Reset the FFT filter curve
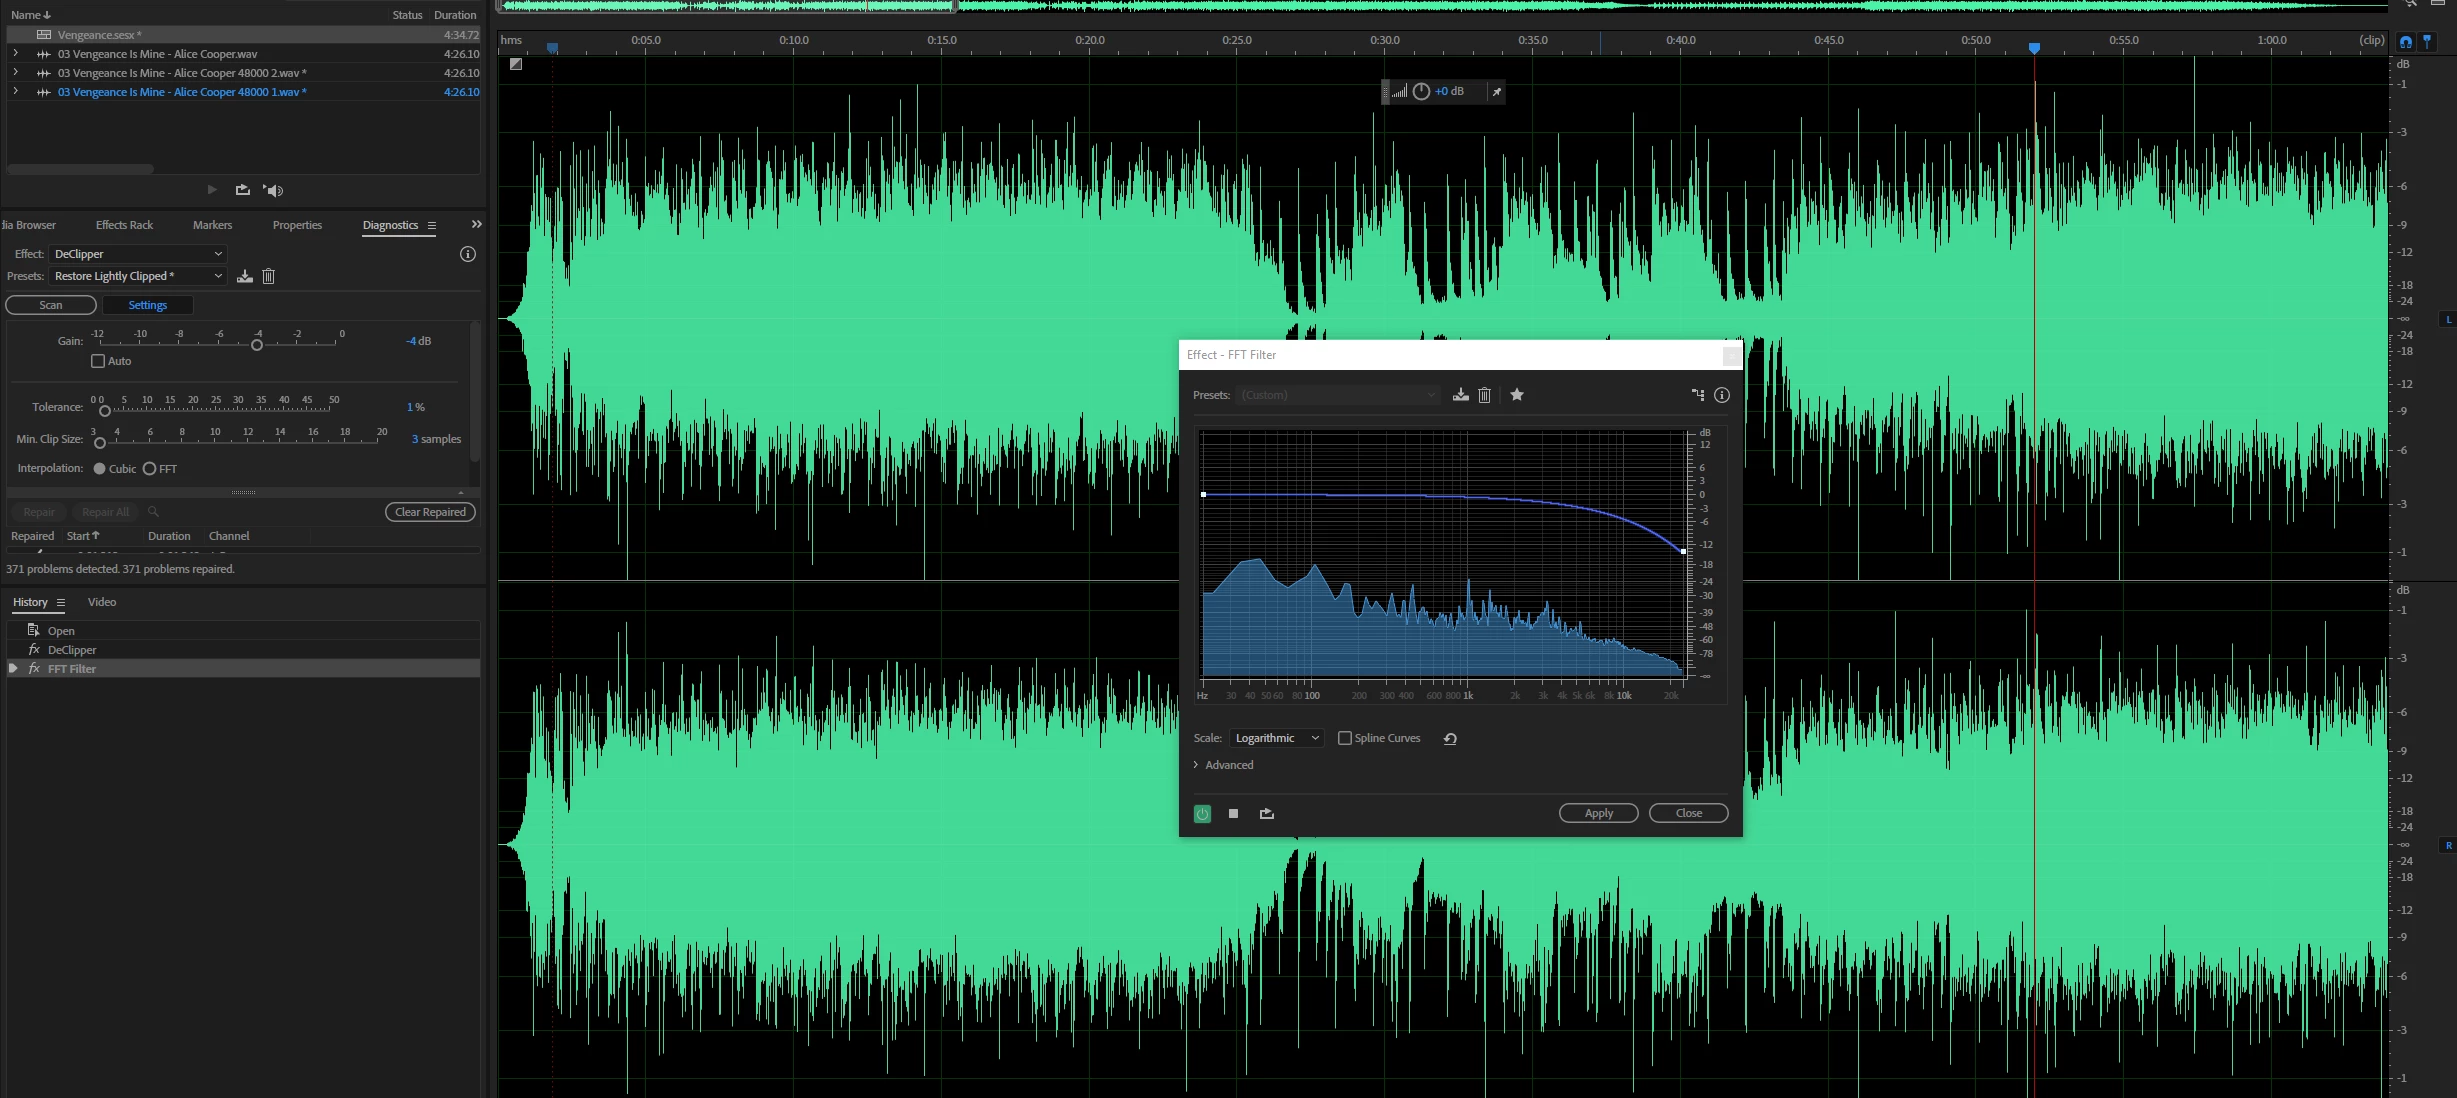 [1450, 739]
